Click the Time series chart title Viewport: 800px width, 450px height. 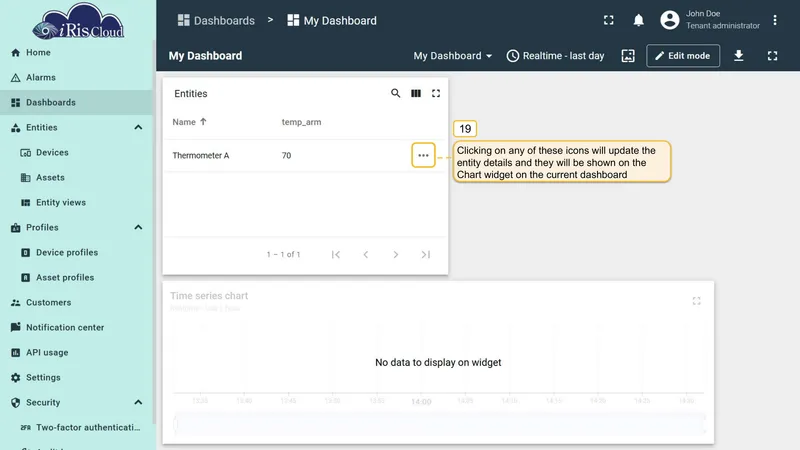(x=209, y=296)
